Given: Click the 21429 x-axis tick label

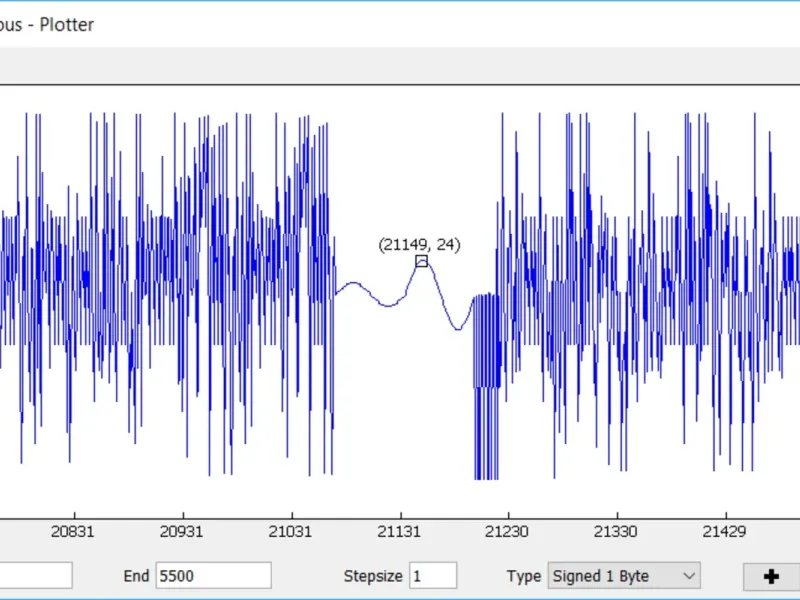Looking at the screenshot, I should [724, 532].
